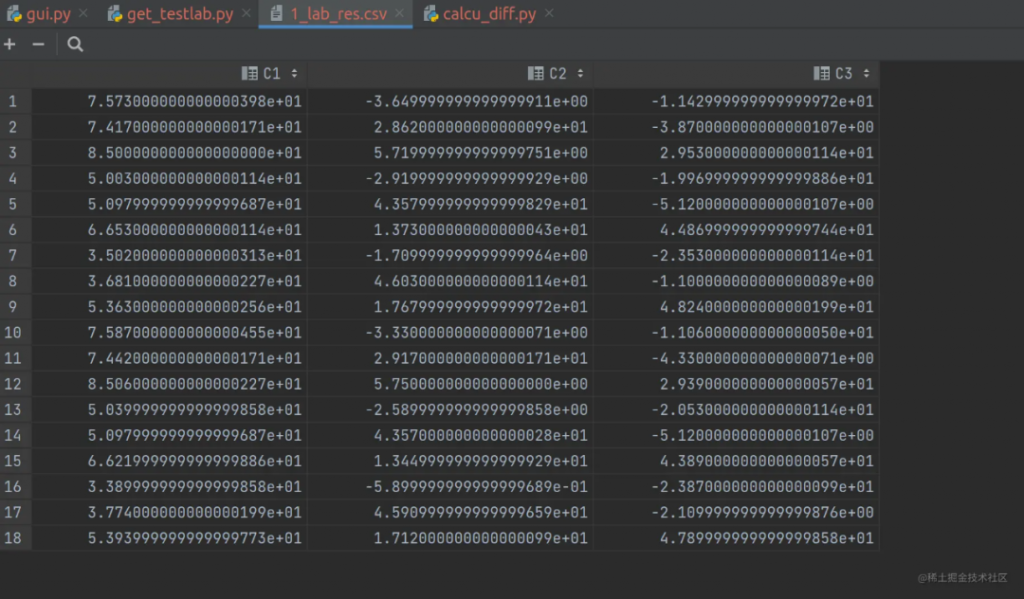Click cell -3.87000000000000107e+00 in row 2

coord(736,127)
